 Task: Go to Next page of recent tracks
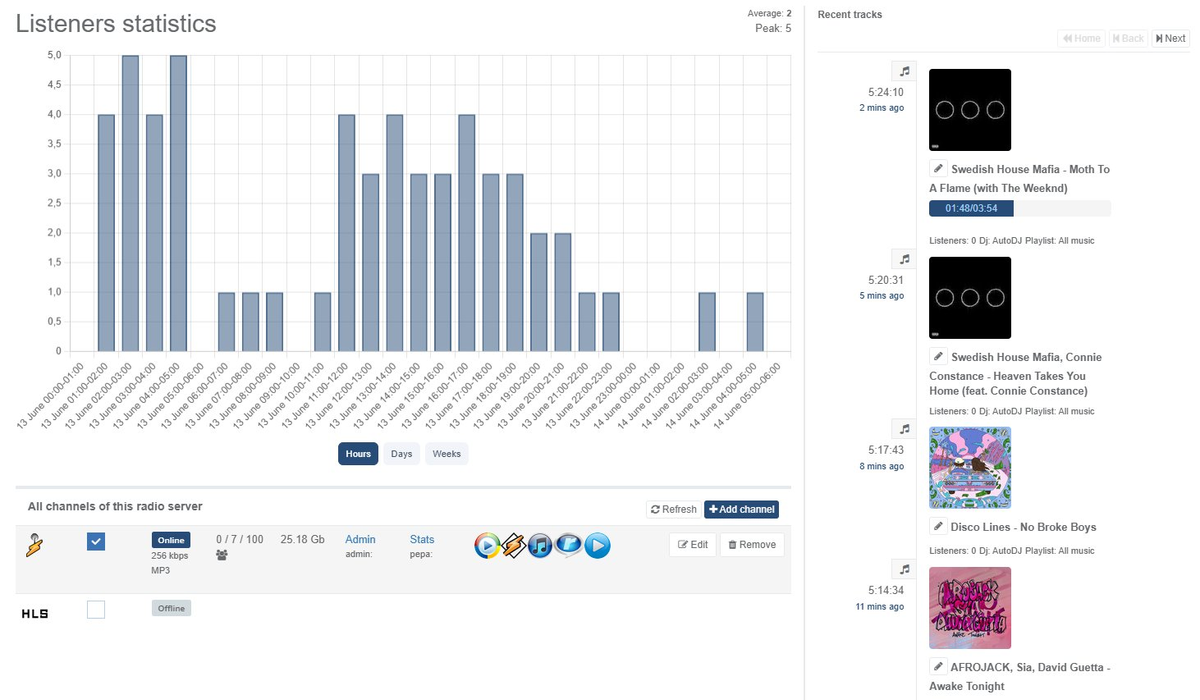pyautogui.click(x=1170, y=38)
